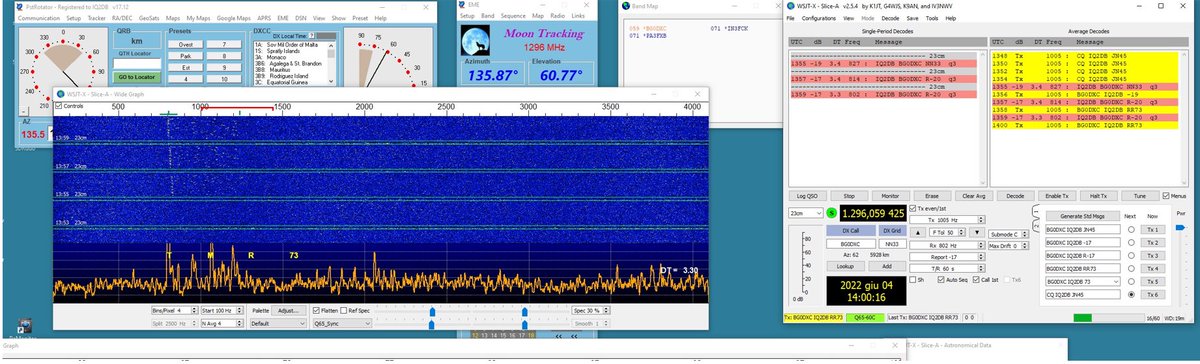The image size is (1200, 364).
Task: Click the Monitor button
Action: [x=890, y=196]
